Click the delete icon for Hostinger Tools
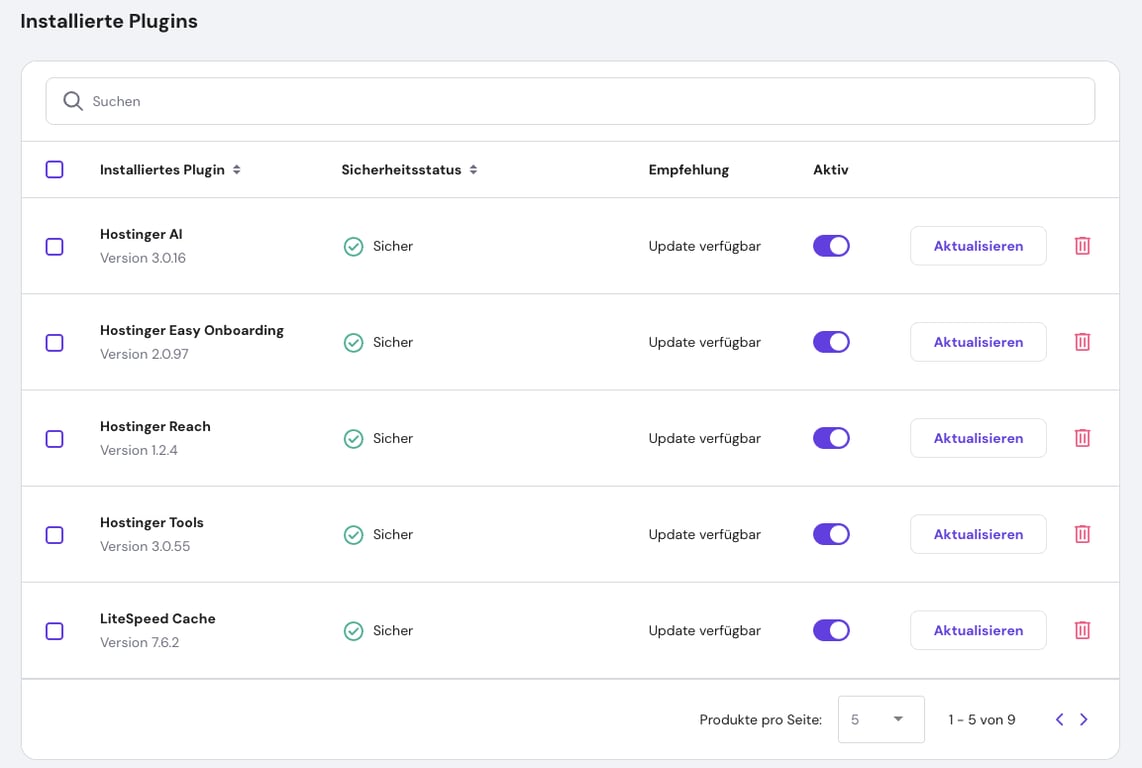1142x768 pixels. tap(1082, 534)
